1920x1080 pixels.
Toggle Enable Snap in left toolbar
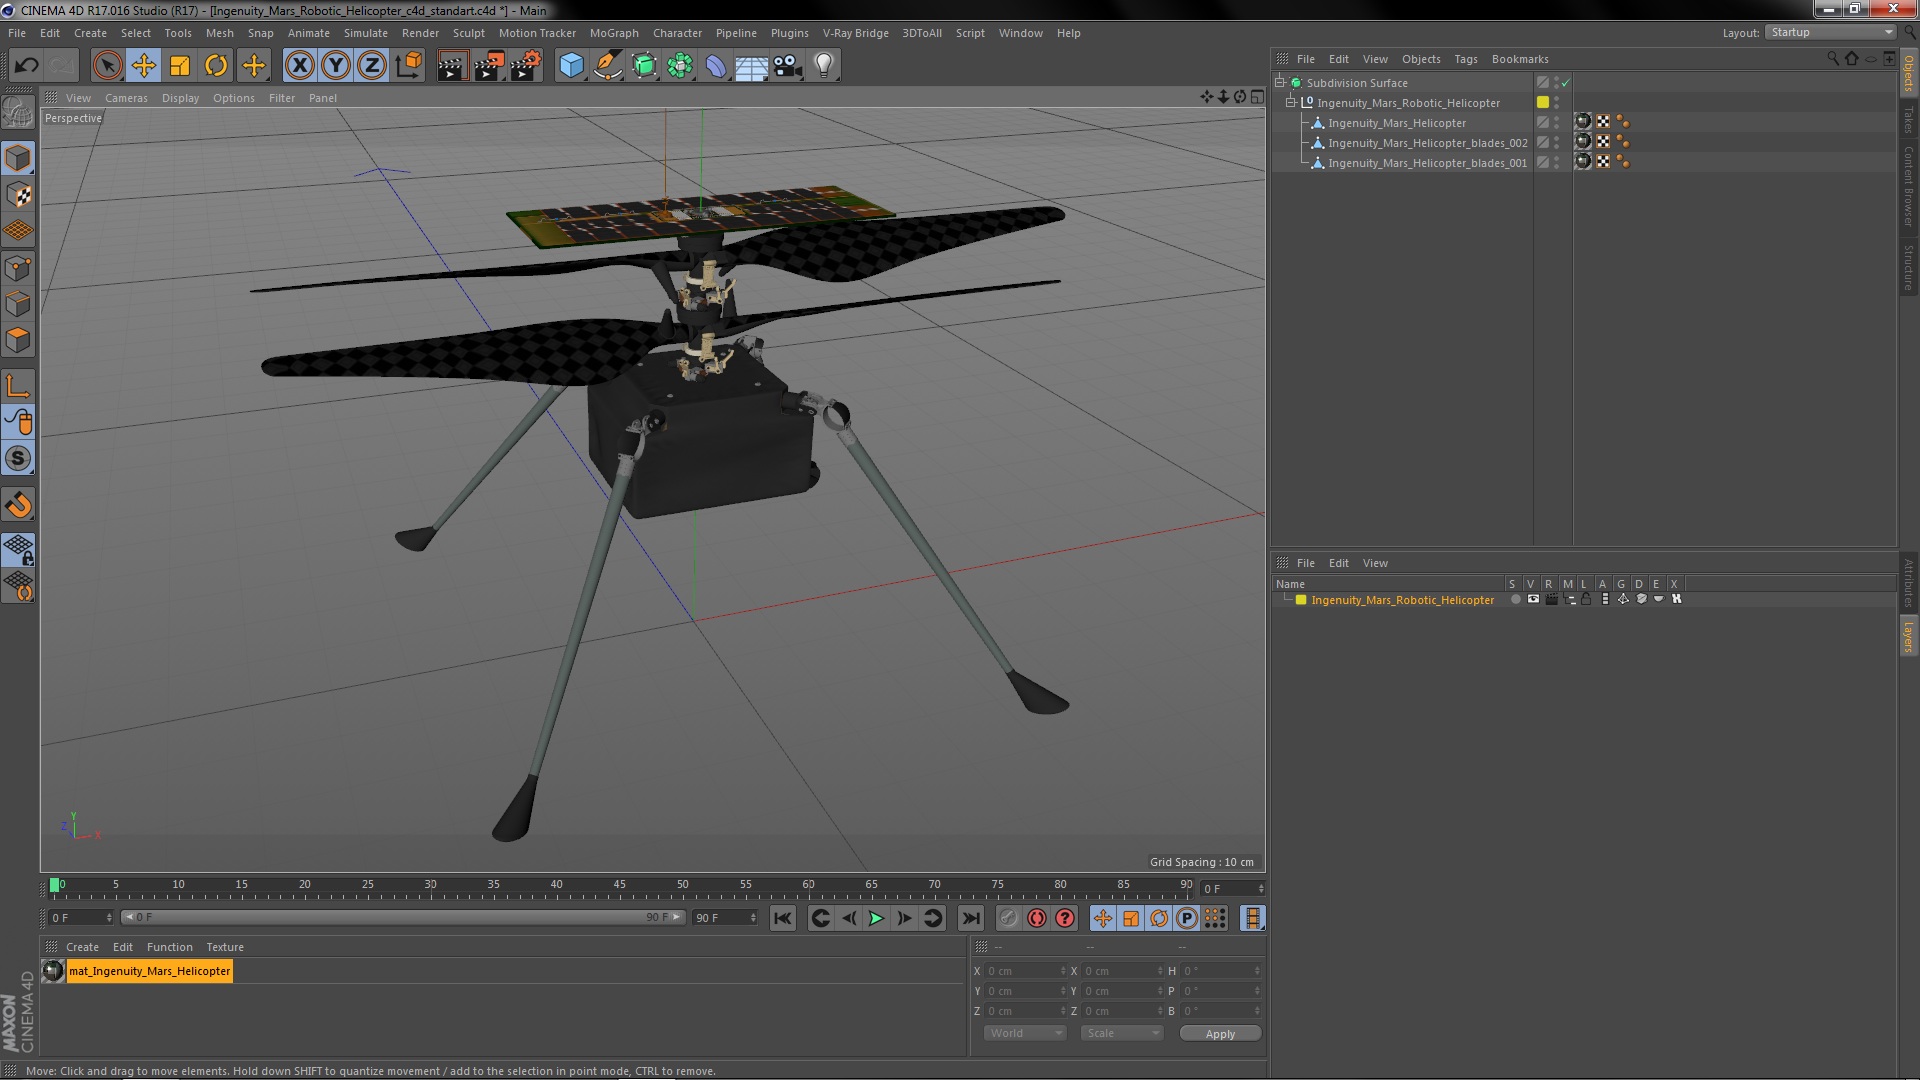coord(18,504)
